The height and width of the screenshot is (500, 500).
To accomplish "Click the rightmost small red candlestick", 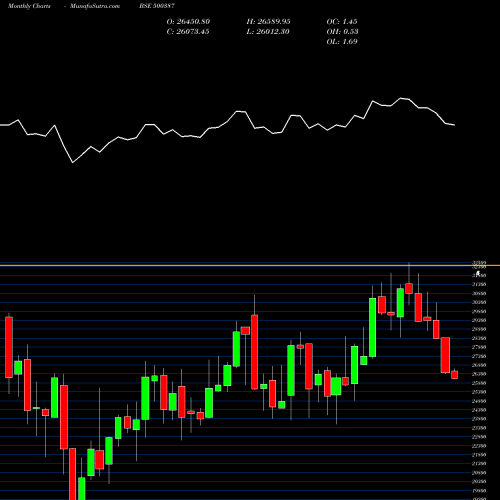I will click(x=455, y=375).
